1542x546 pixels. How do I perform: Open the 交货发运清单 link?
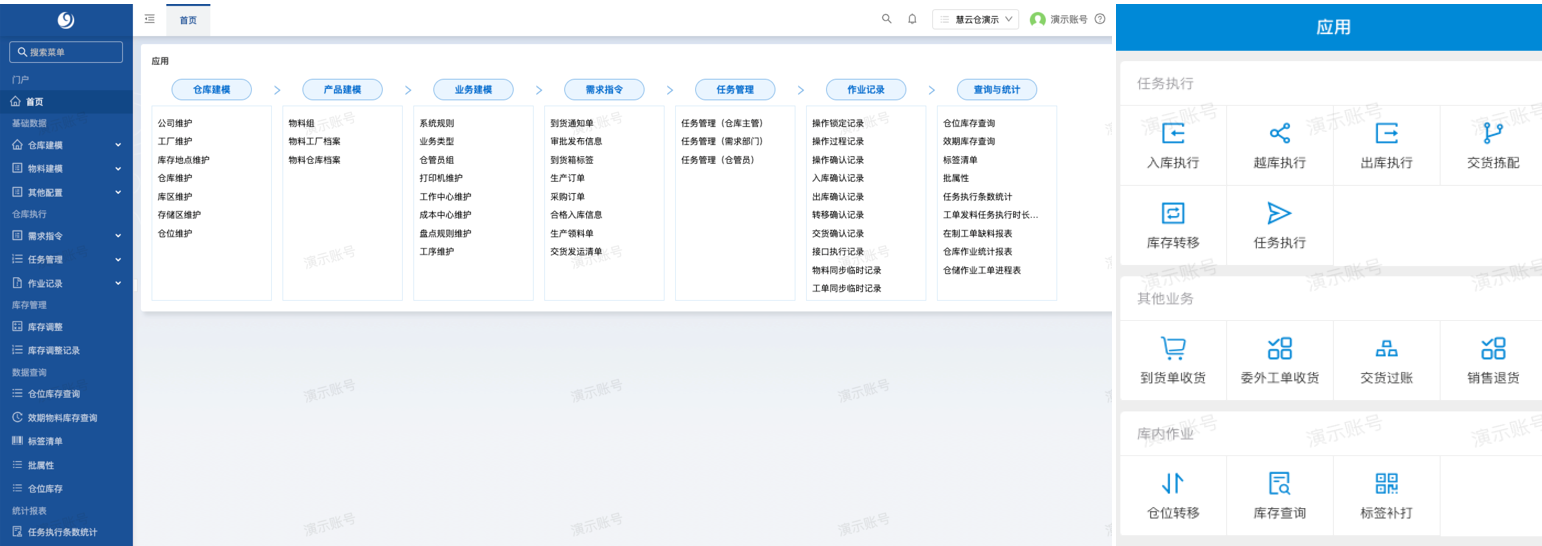pyautogui.click(x=576, y=252)
